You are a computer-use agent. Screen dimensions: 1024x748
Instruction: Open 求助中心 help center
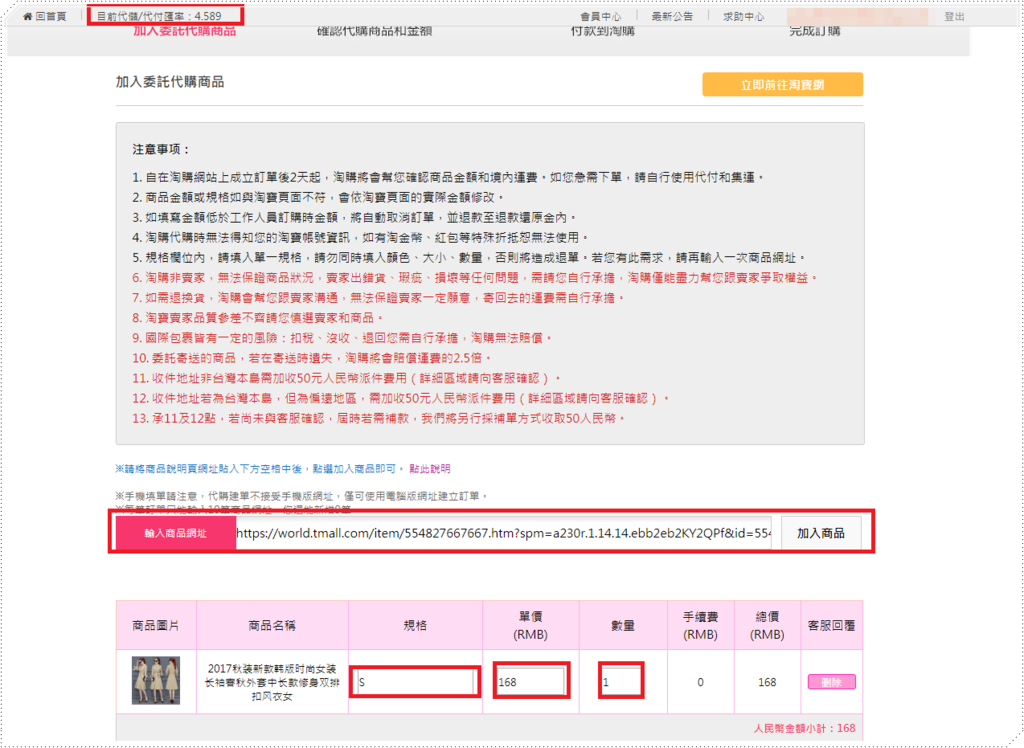(743, 16)
